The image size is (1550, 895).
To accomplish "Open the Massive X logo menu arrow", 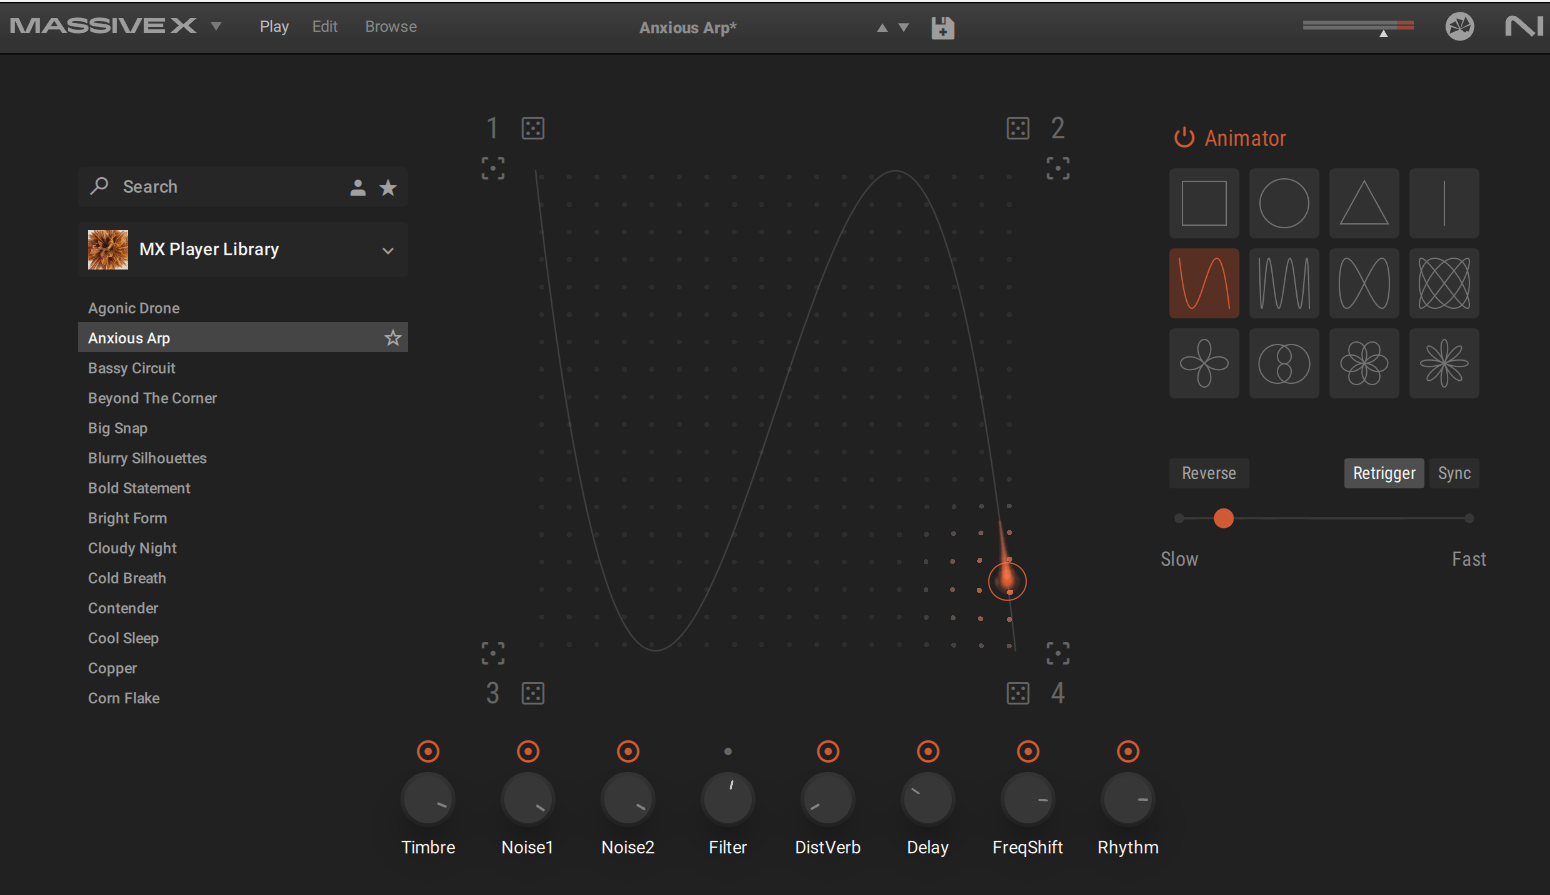I will coord(216,26).
